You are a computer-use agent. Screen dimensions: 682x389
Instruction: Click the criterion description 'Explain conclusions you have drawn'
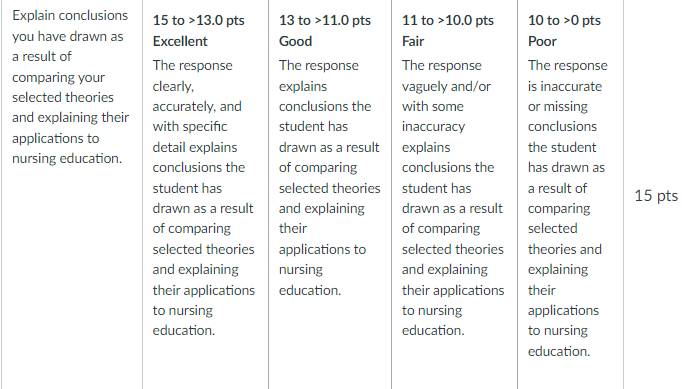[70, 26]
